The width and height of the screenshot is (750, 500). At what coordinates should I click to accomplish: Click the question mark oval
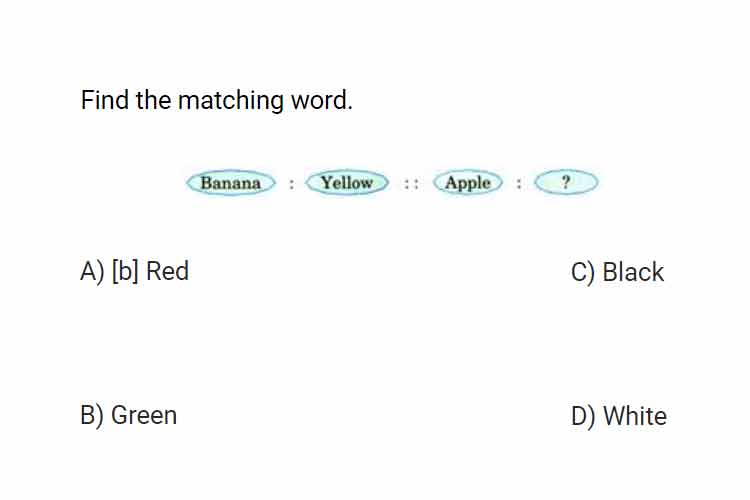point(566,182)
